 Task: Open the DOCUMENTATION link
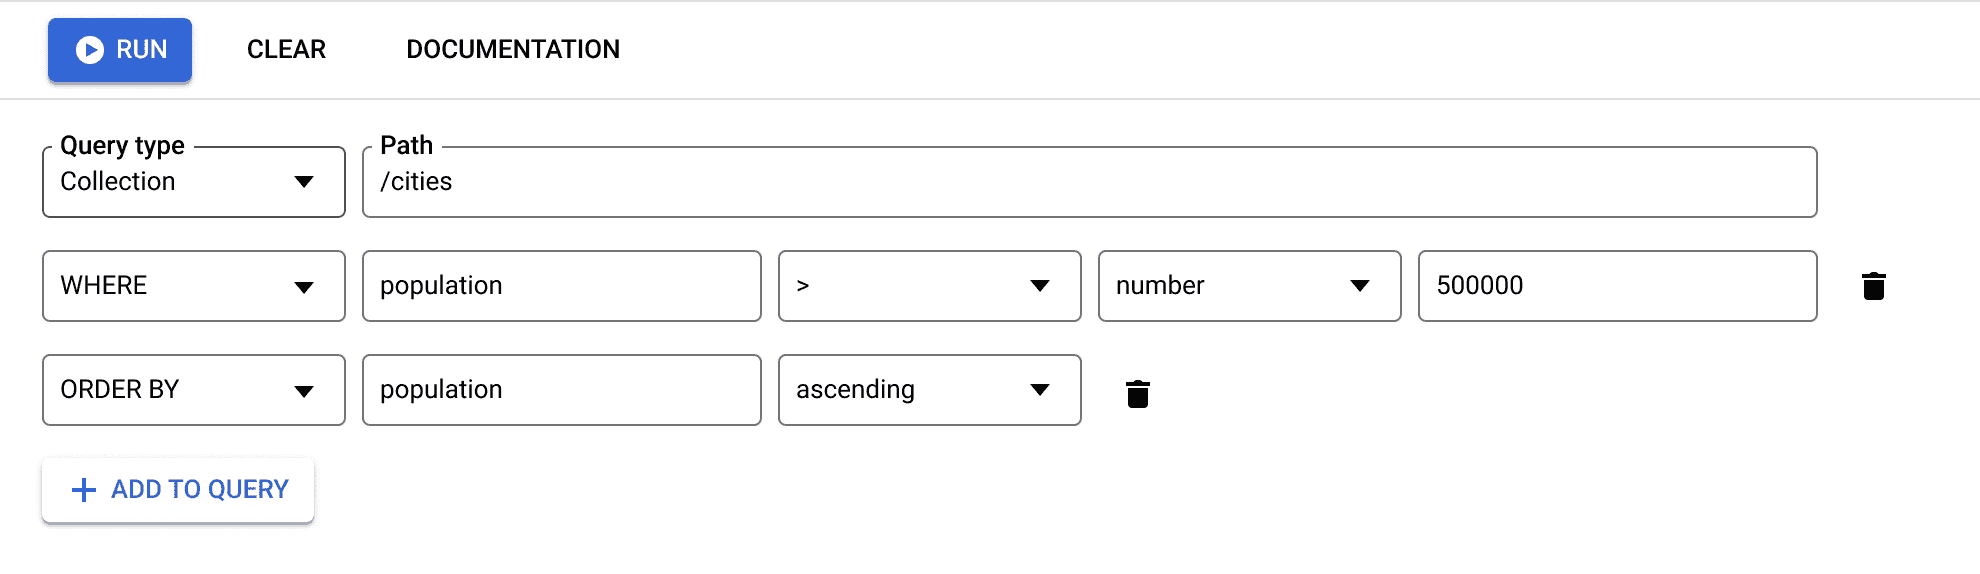[x=513, y=50]
